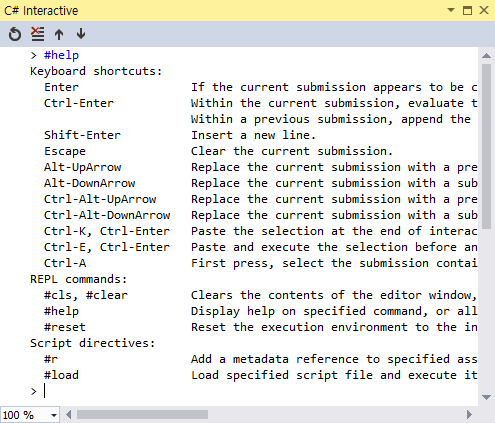Click the 'Ctrl-E, Ctrl-Enter' shortcut text
495x423 pixels.
[x=107, y=247]
